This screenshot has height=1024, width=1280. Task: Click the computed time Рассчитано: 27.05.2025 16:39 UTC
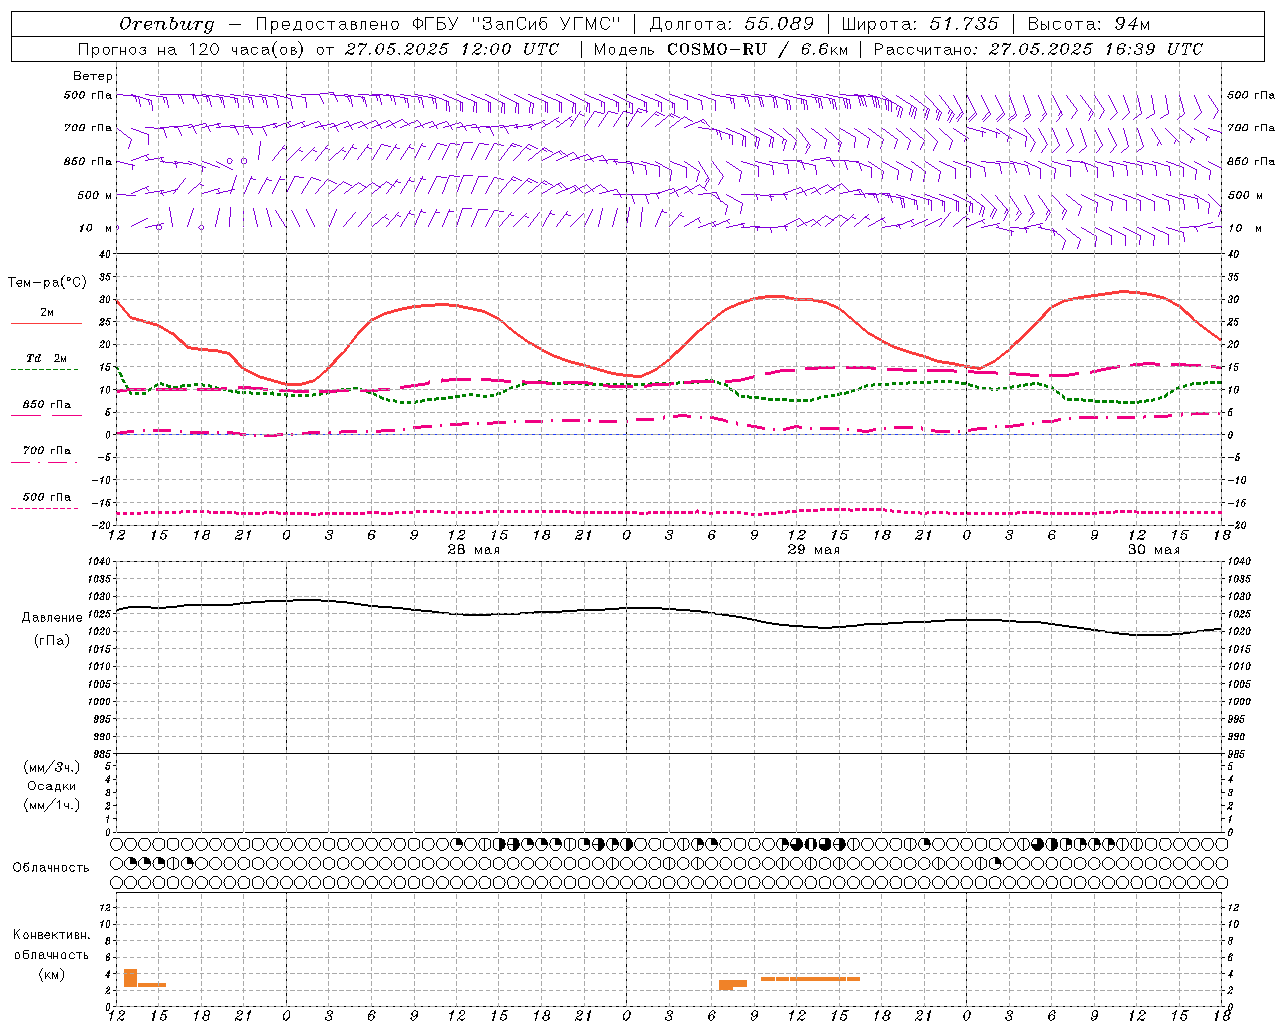(1038, 49)
